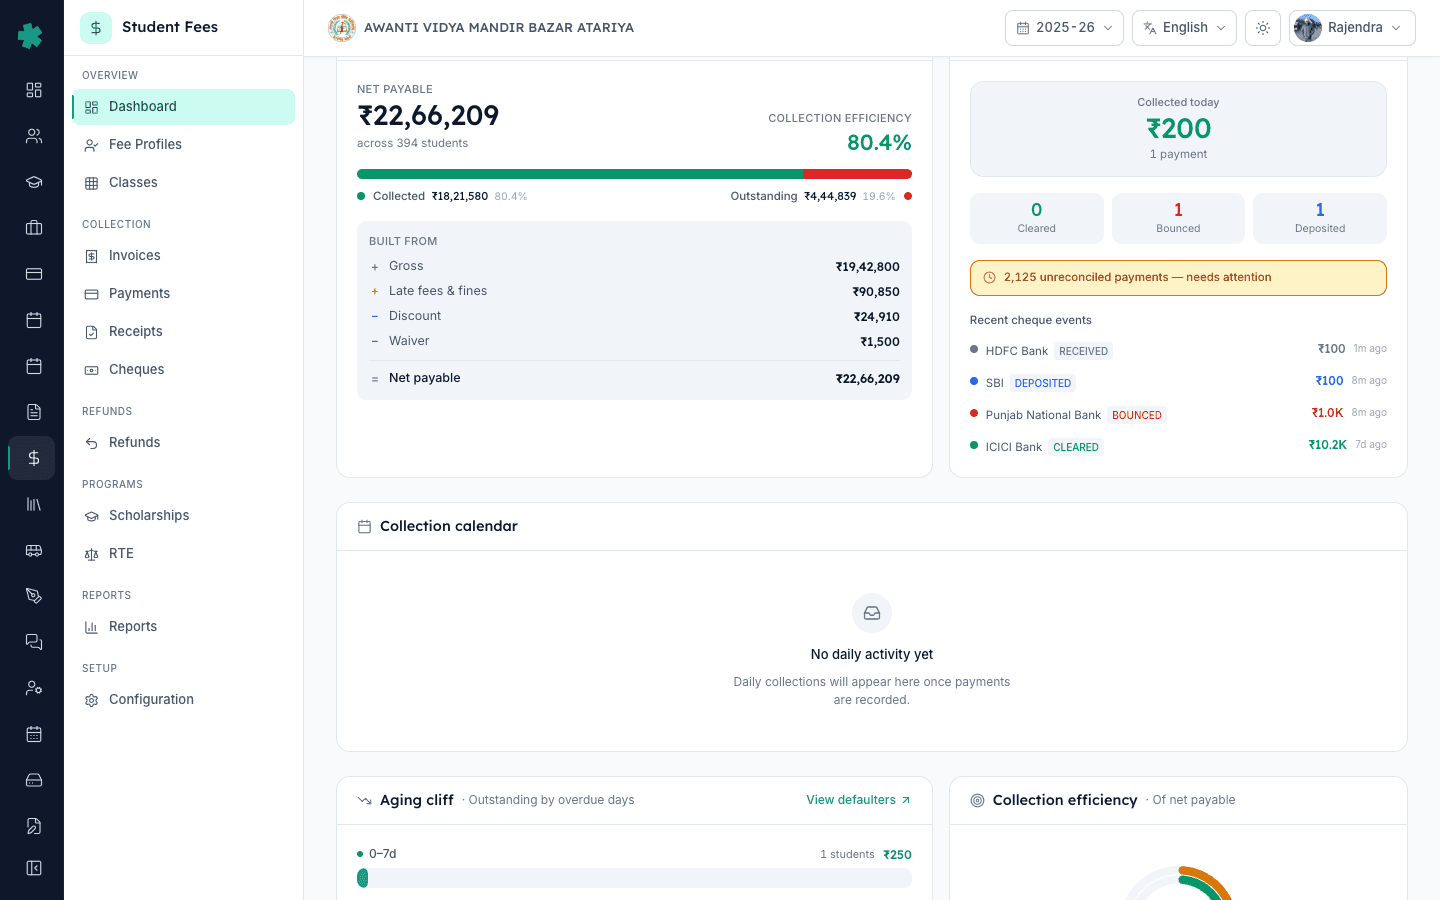Click the Aging cliff trend icon

tap(365, 800)
